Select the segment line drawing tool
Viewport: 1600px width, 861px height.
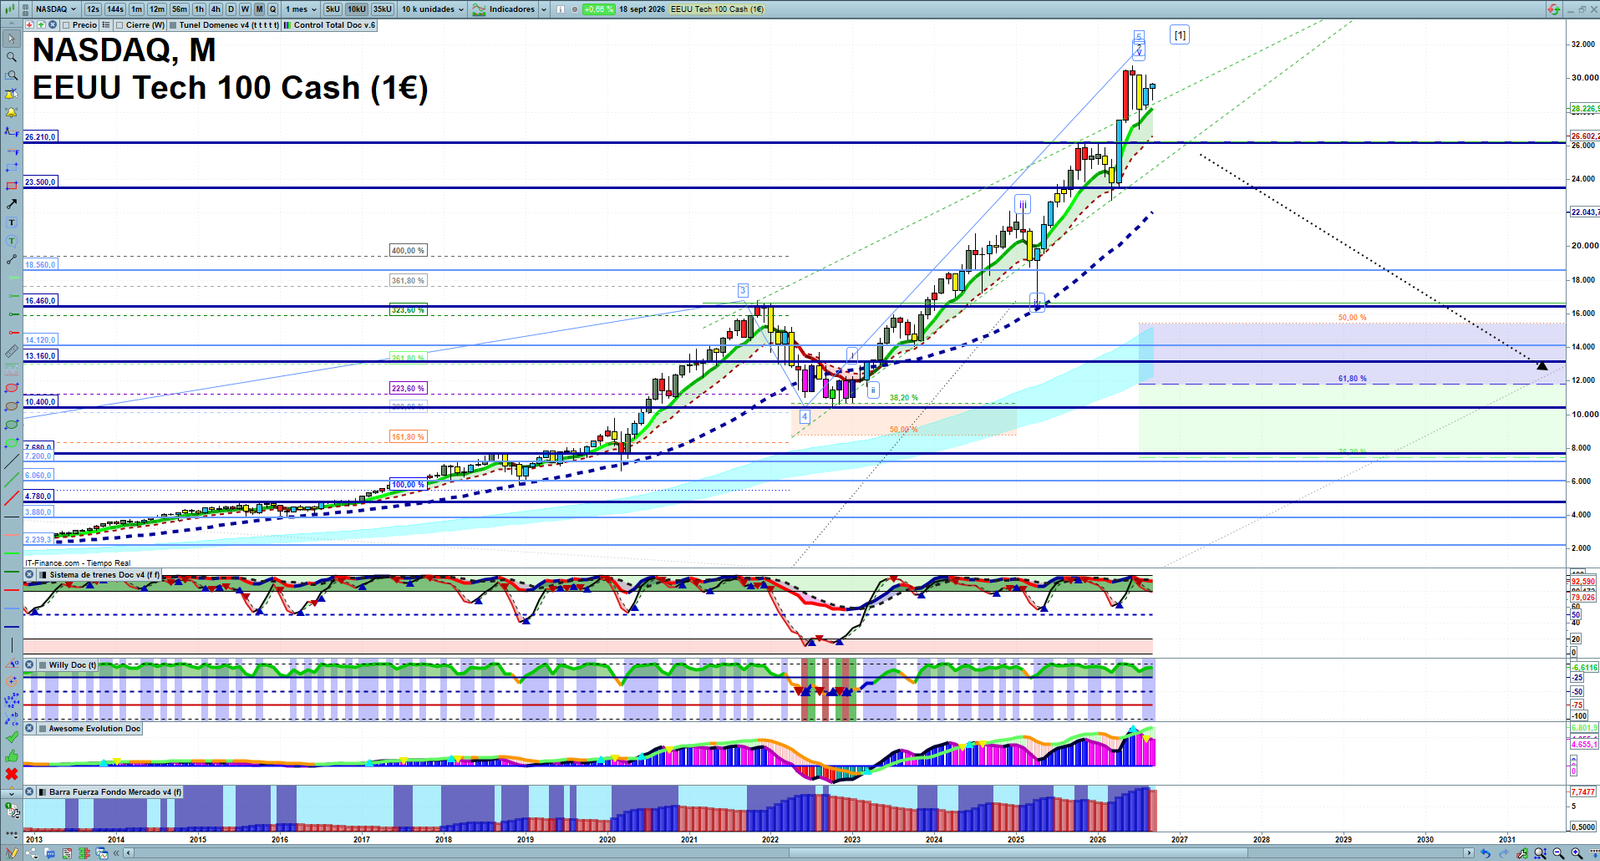point(12,259)
